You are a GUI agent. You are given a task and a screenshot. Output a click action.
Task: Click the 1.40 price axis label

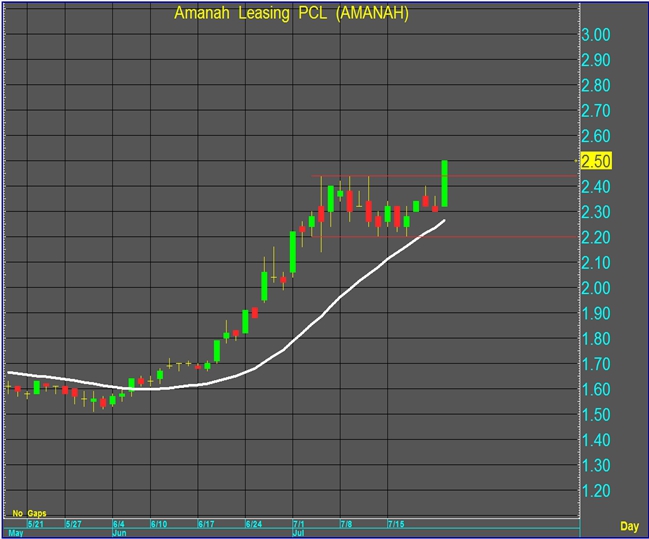click(596, 440)
